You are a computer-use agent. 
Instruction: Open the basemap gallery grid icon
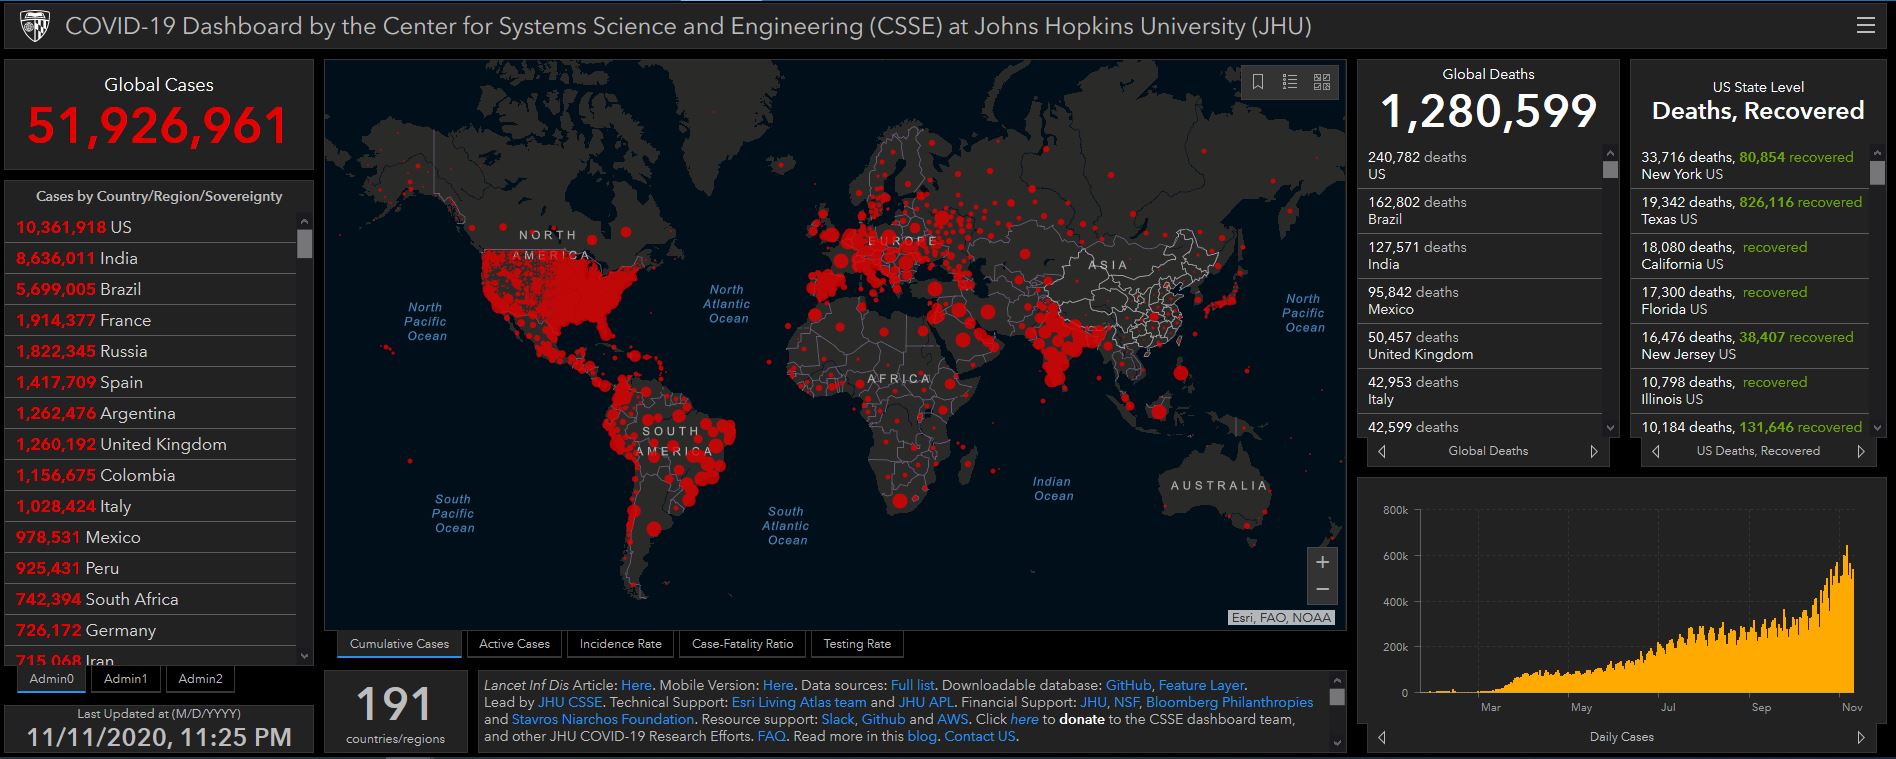coord(1322,82)
